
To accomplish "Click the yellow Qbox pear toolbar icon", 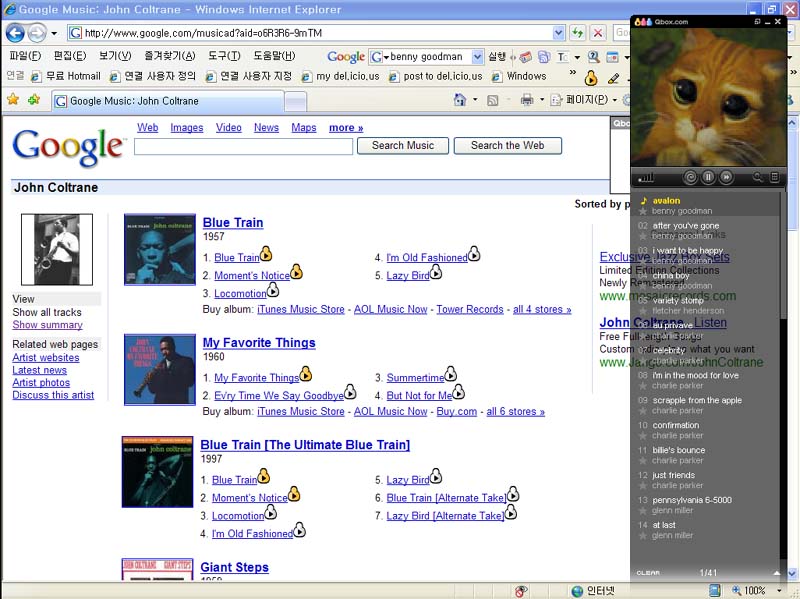I will (x=590, y=78).
